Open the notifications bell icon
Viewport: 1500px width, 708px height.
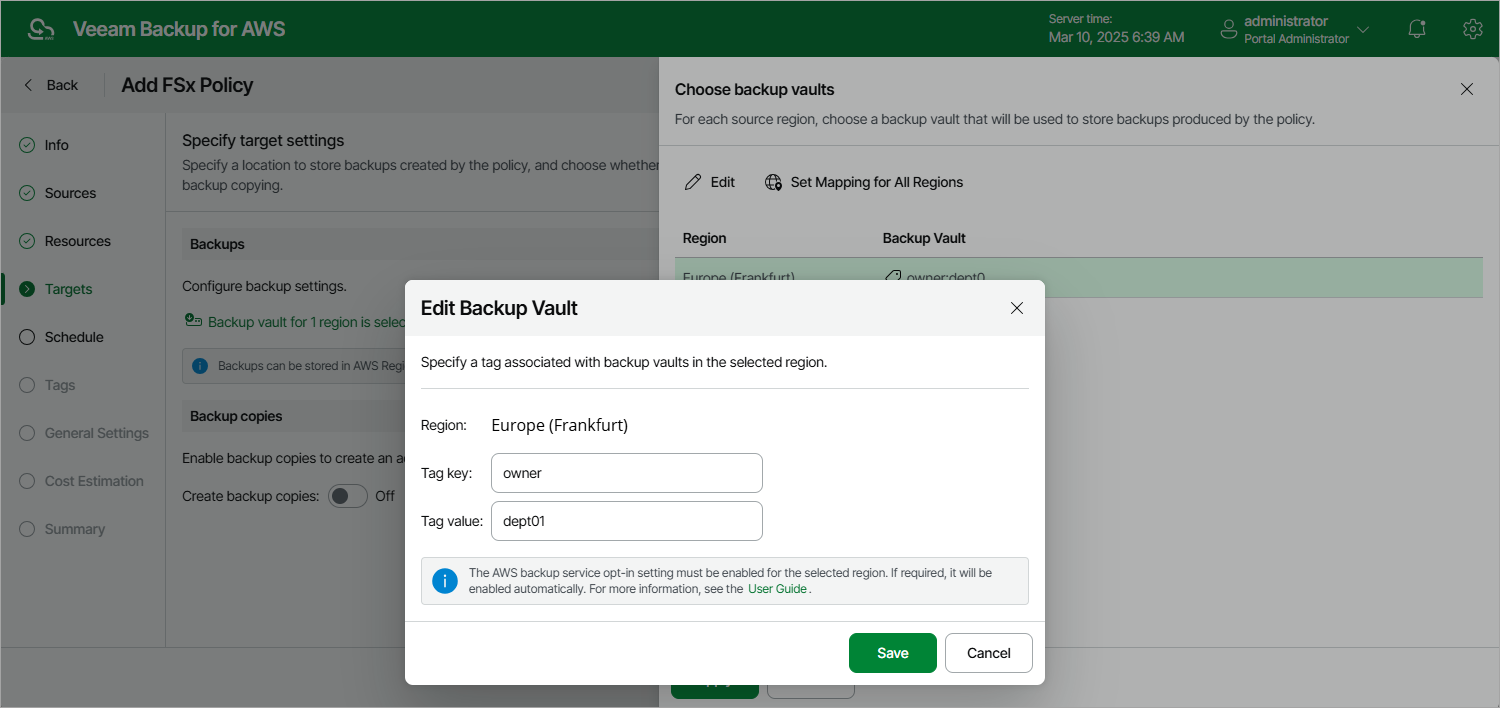pyautogui.click(x=1417, y=29)
